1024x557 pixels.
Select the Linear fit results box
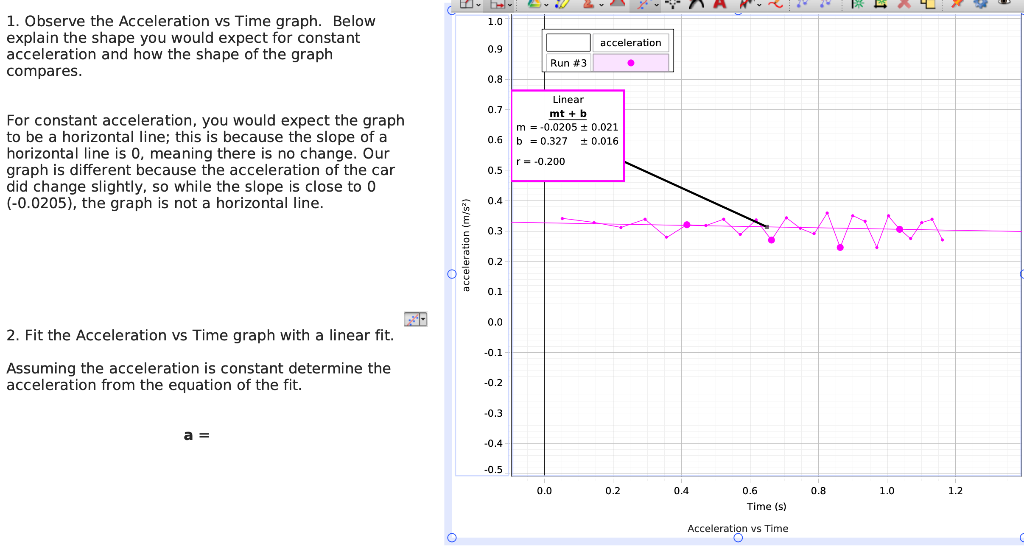click(x=568, y=135)
